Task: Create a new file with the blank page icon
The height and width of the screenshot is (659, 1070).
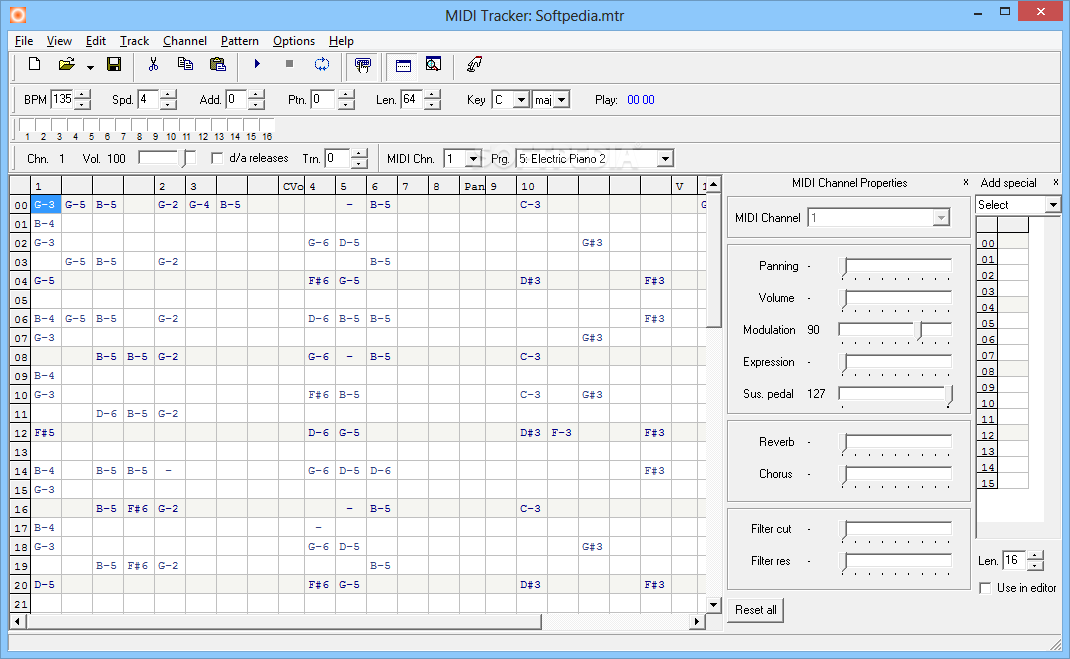Action: click(34, 65)
